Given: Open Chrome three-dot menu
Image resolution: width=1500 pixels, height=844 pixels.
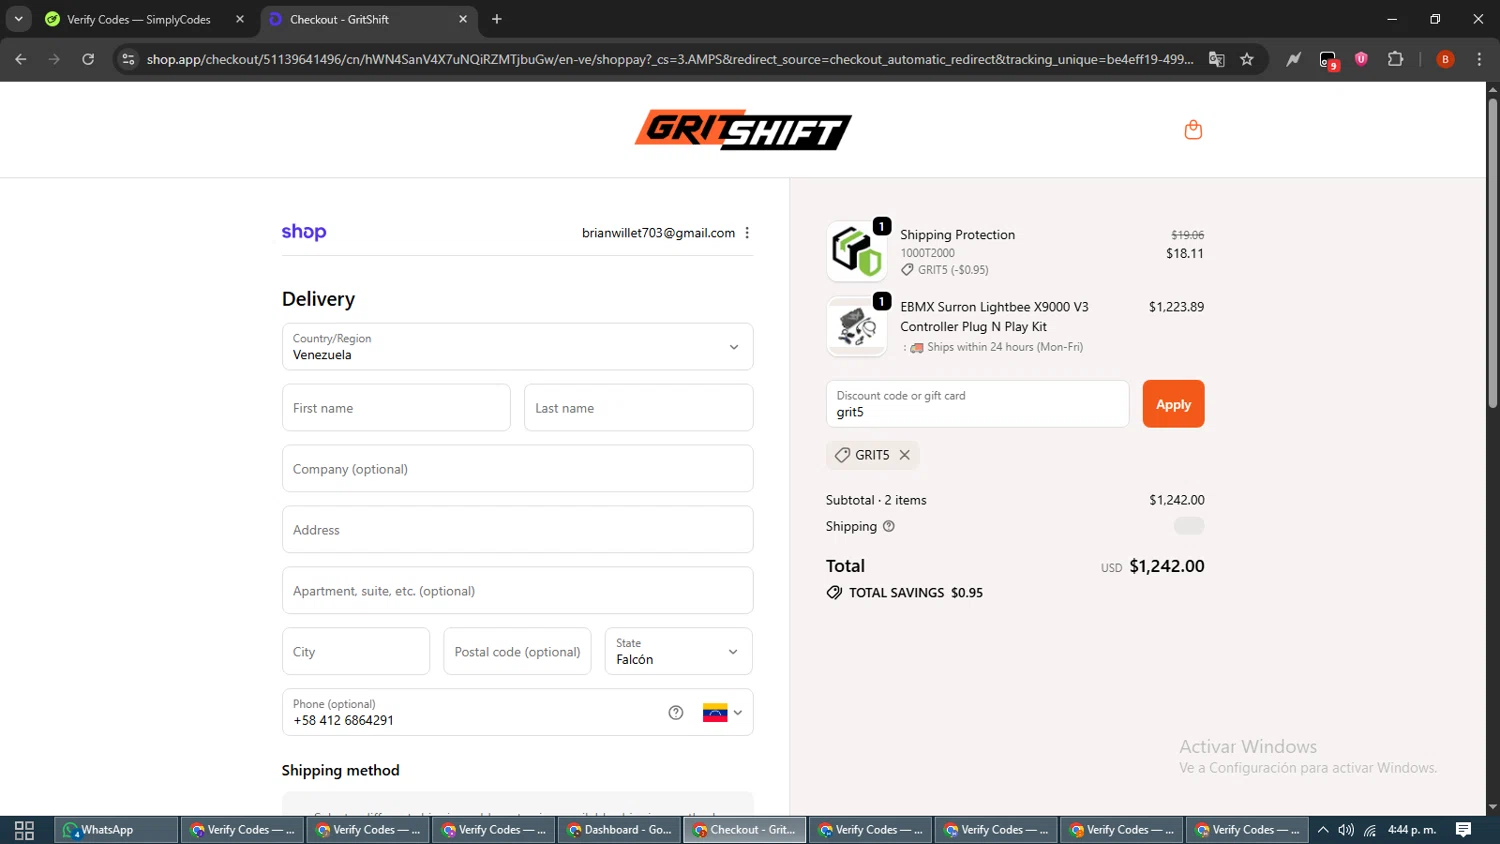Looking at the screenshot, I should click(1479, 59).
